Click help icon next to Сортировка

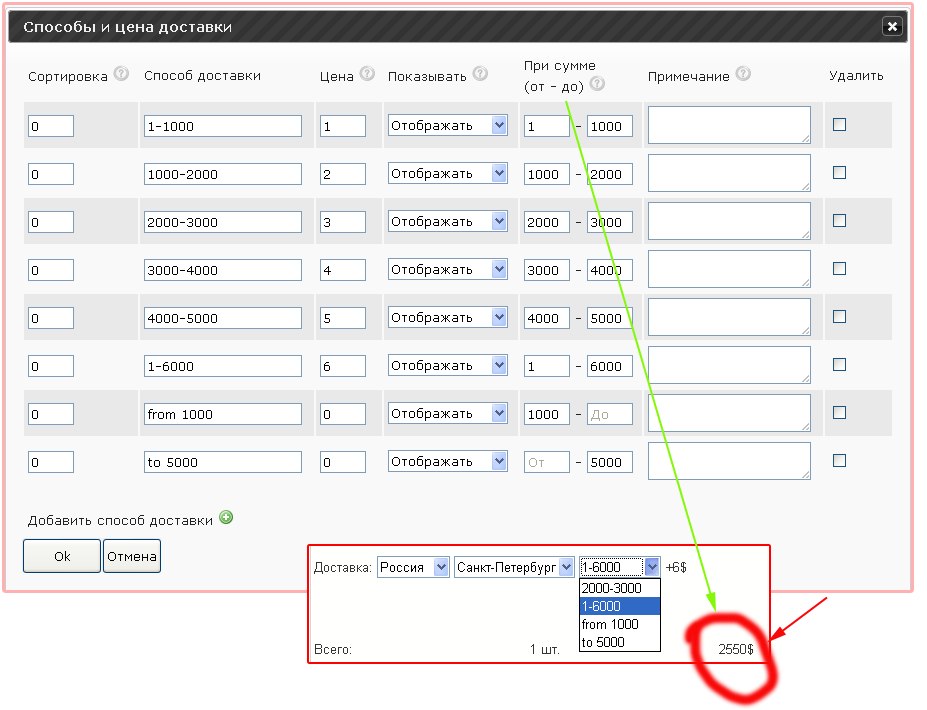point(121,74)
